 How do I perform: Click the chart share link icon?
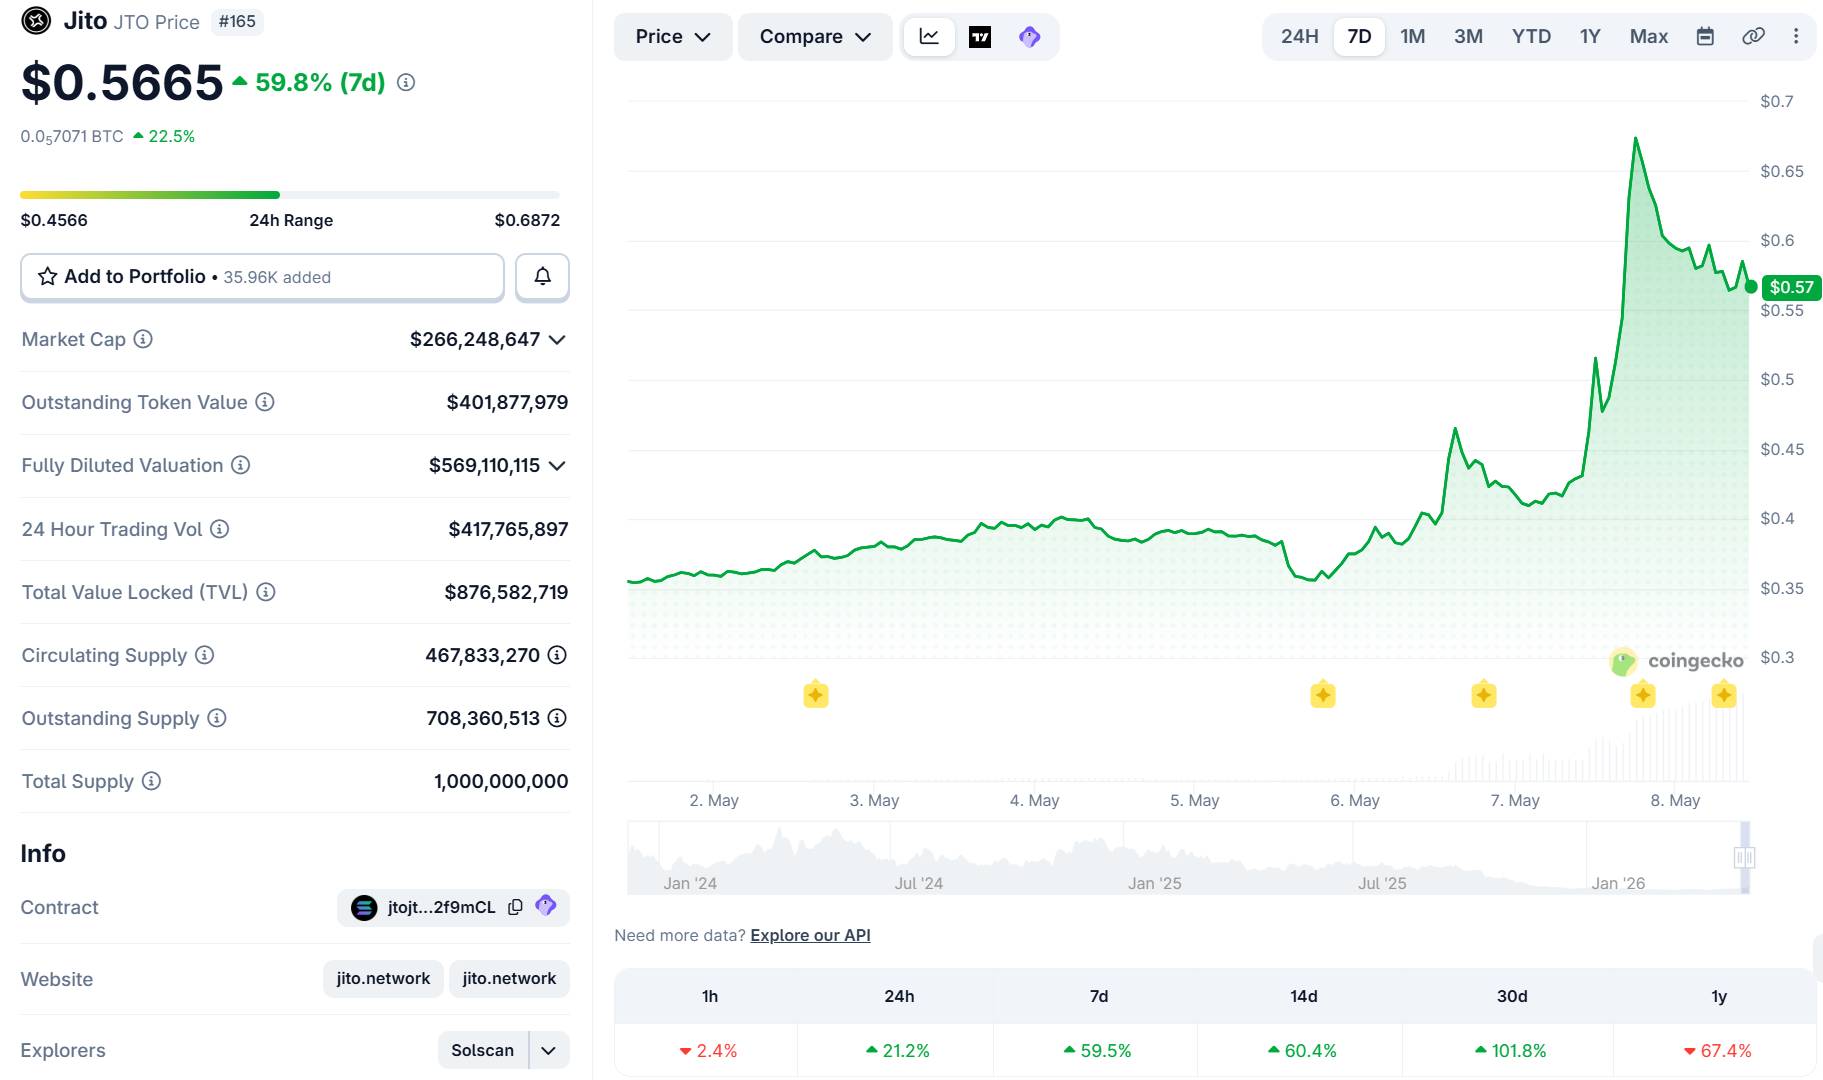point(1753,36)
